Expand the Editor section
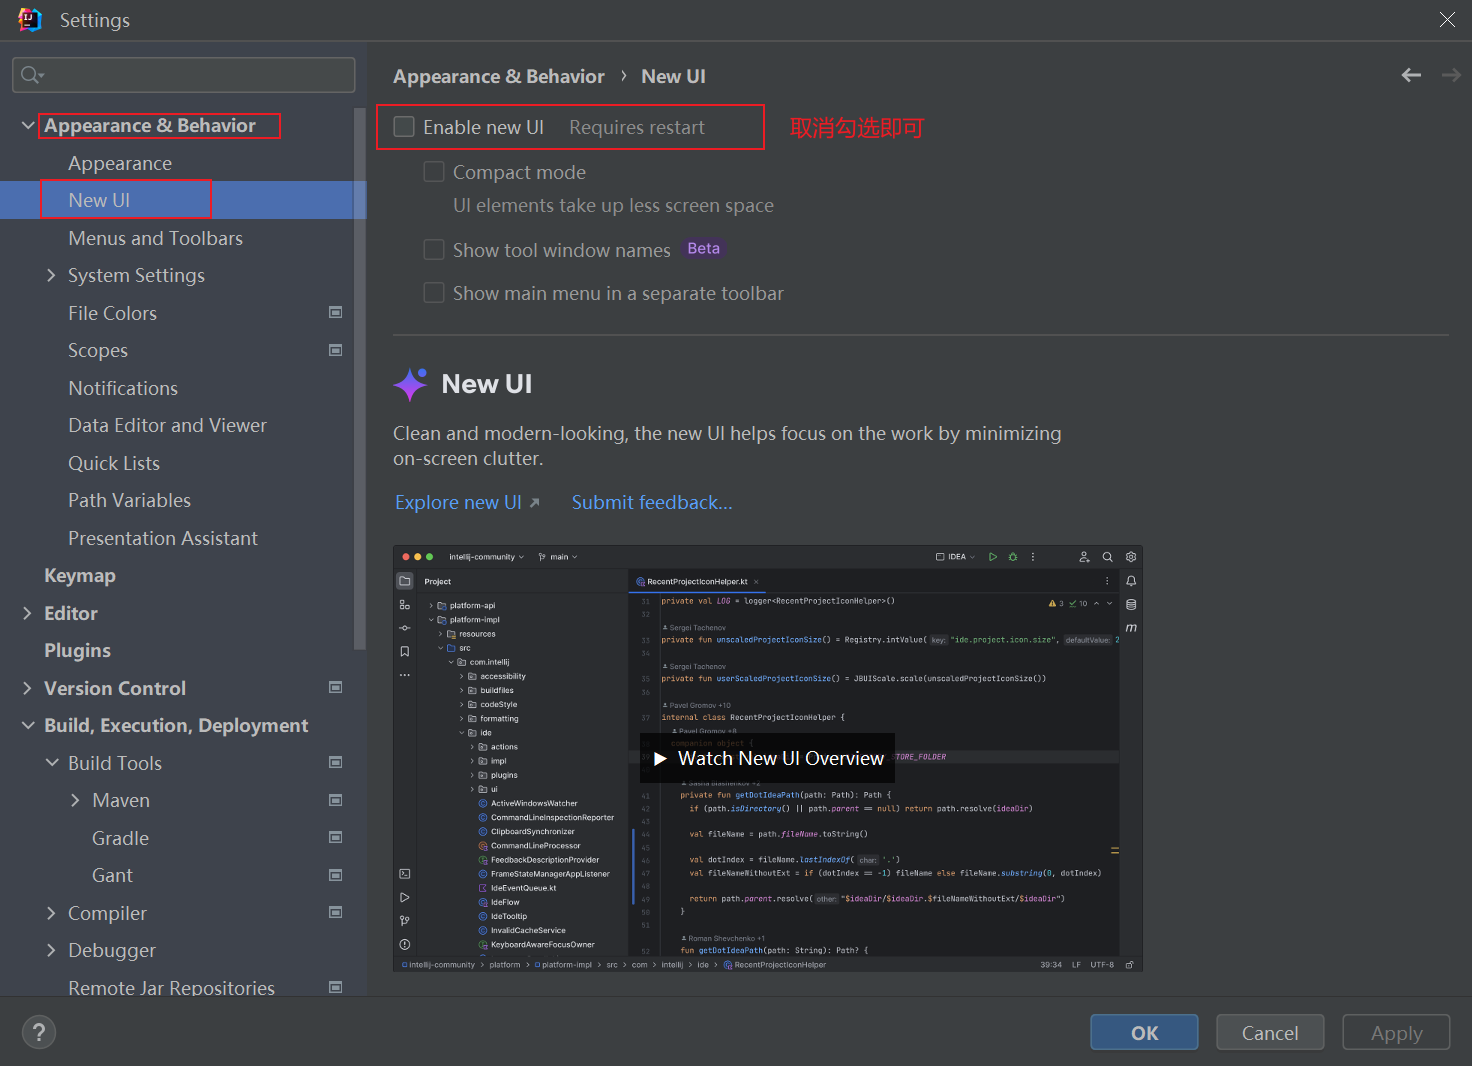 click(27, 613)
